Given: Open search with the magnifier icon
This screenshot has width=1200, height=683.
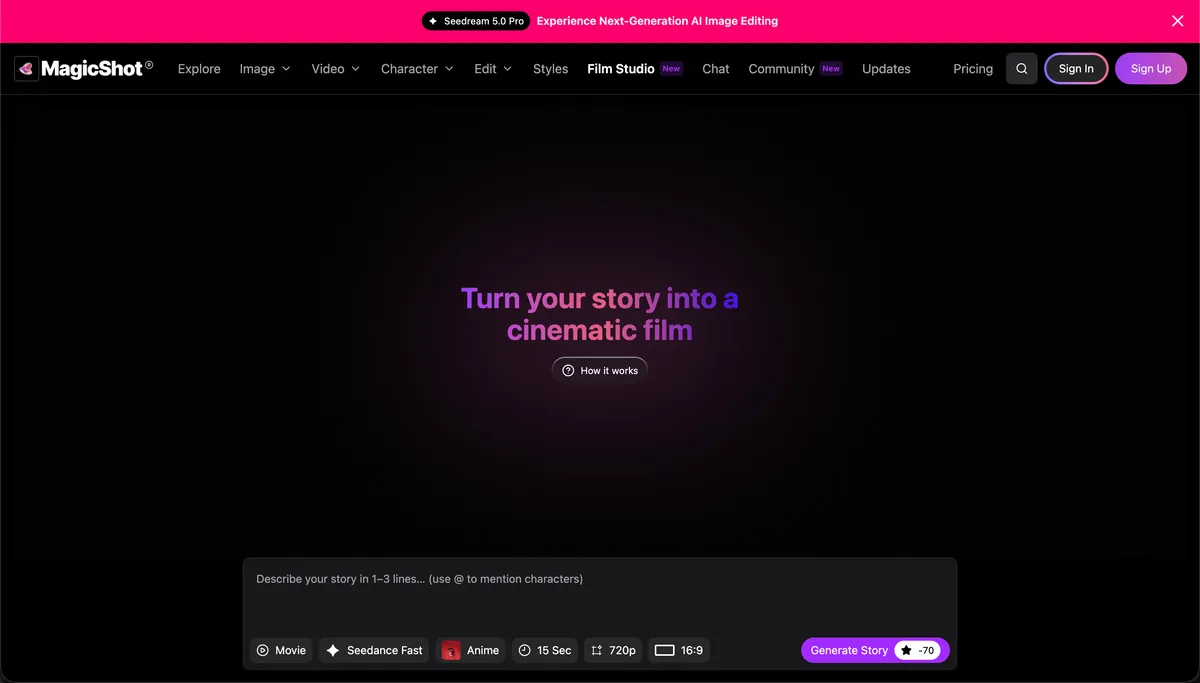Looking at the screenshot, I should (1021, 69).
